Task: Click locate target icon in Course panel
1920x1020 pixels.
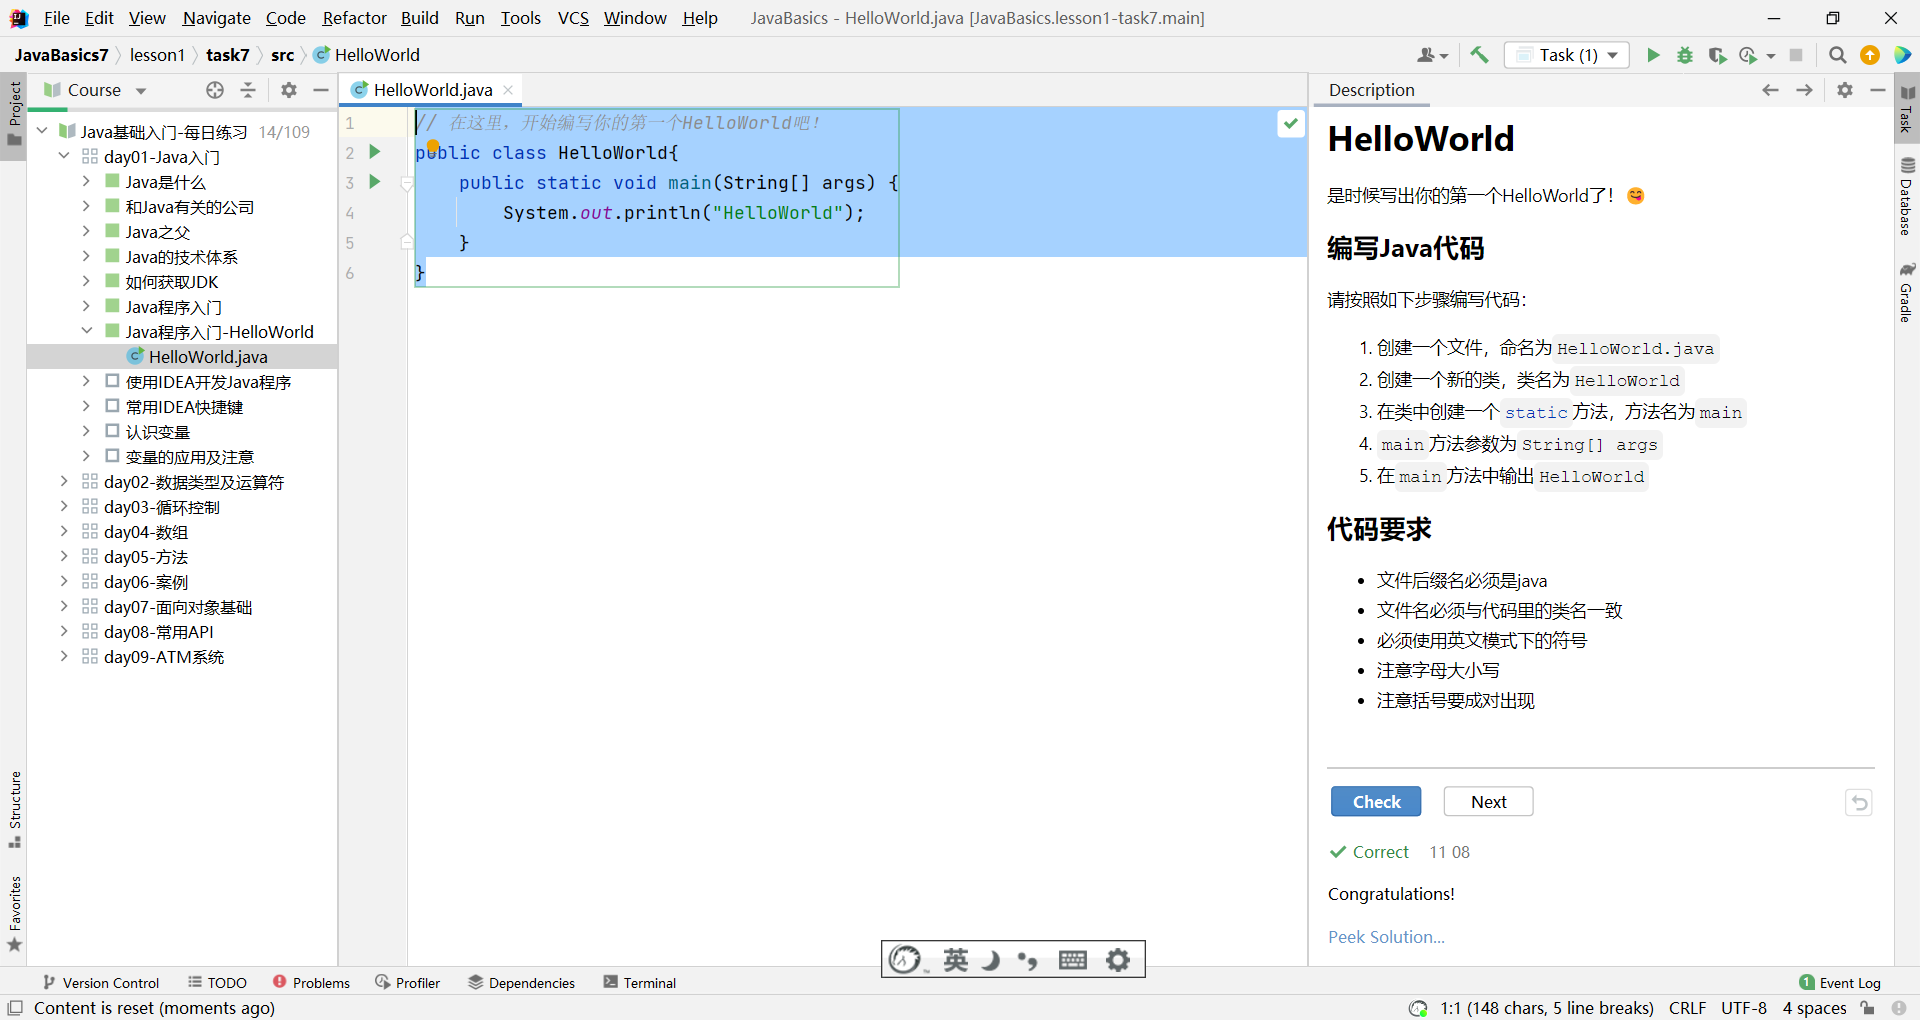Action: tap(215, 90)
